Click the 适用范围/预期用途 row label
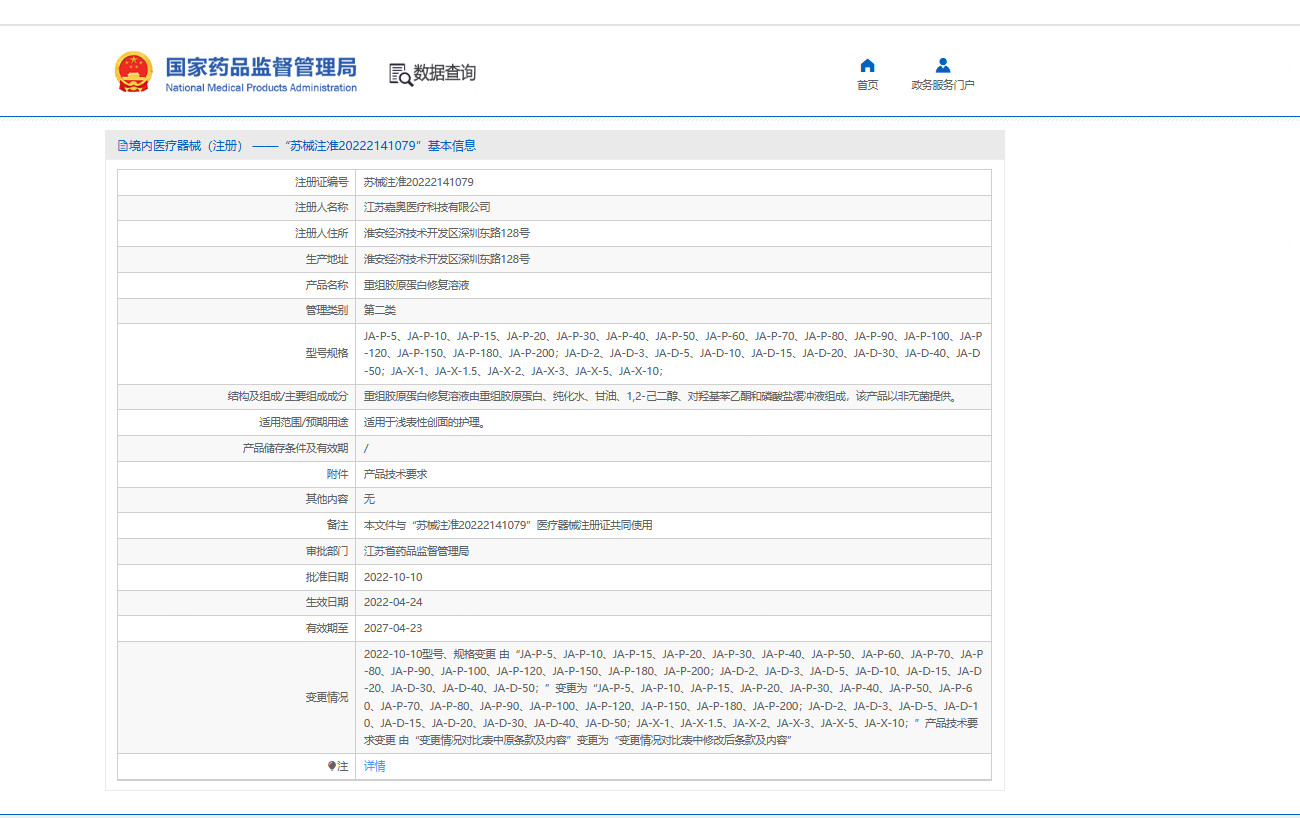The image size is (1300, 818). (x=304, y=422)
